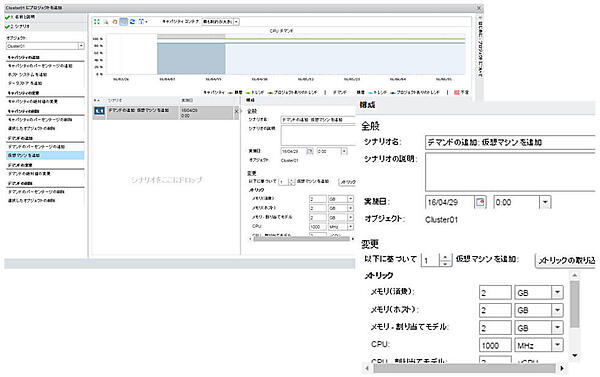Select 選択したオブジェクトの削除 under デマンドの削除
This screenshot has width=600, height=377.
(32, 201)
